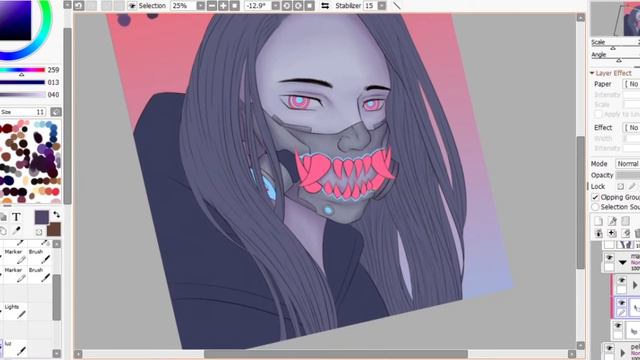
Task: Click the navigator preview thumbnail
Action: (x=616, y=19)
